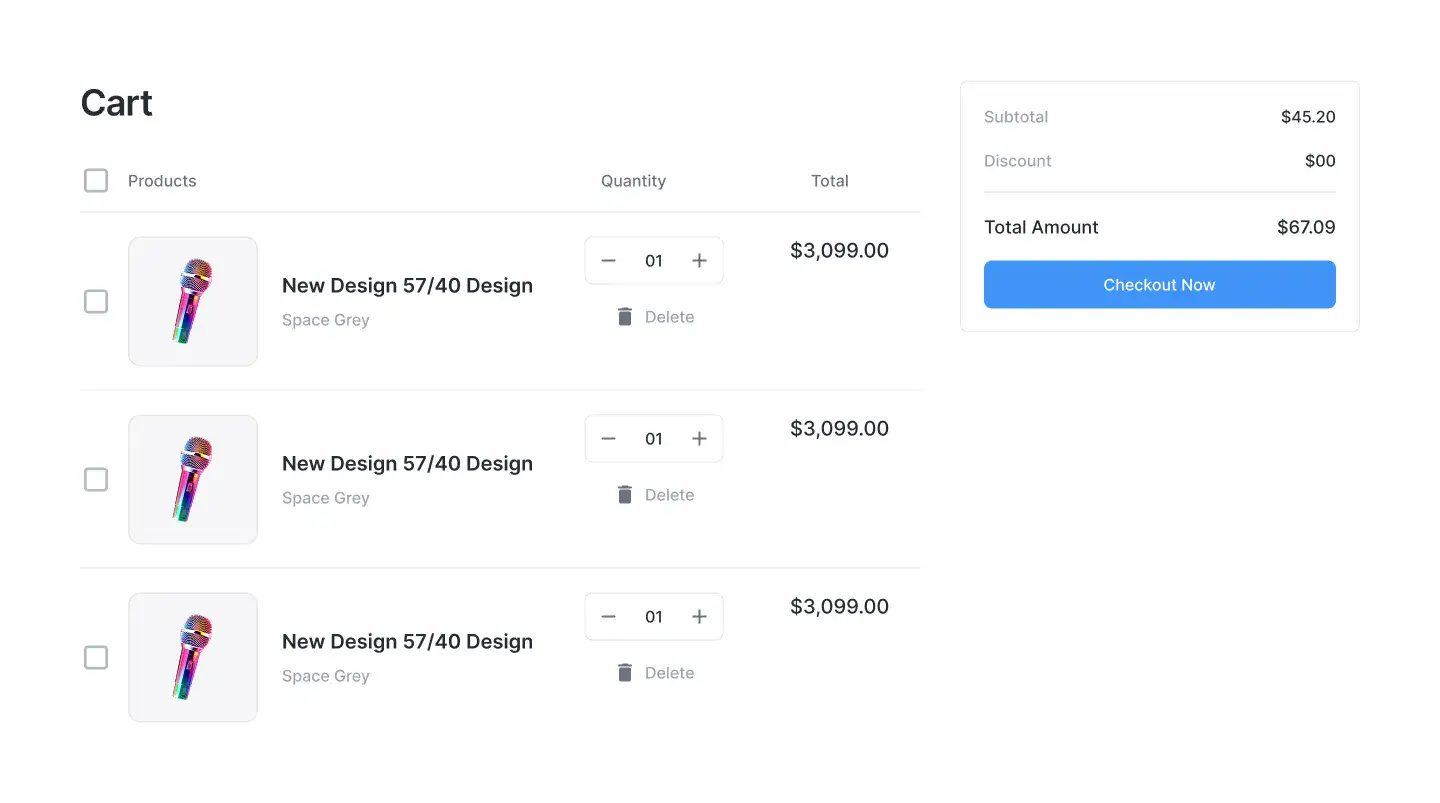The height and width of the screenshot is (803, 1440).
Task: Increase quantity of the second cart item
Action: pos(699,439)
